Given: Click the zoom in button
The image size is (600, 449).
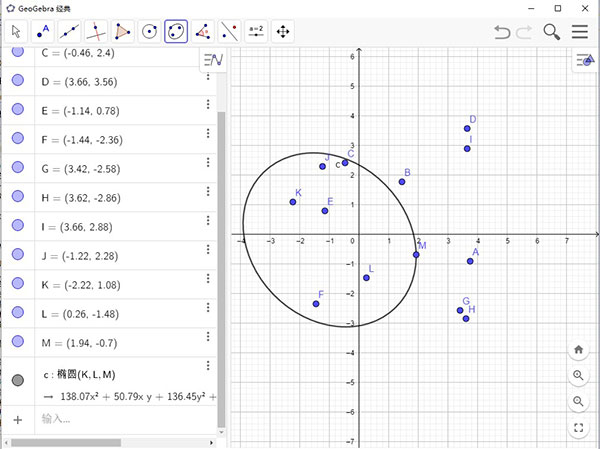Looking at the screenshot, I should coord(579,376).
